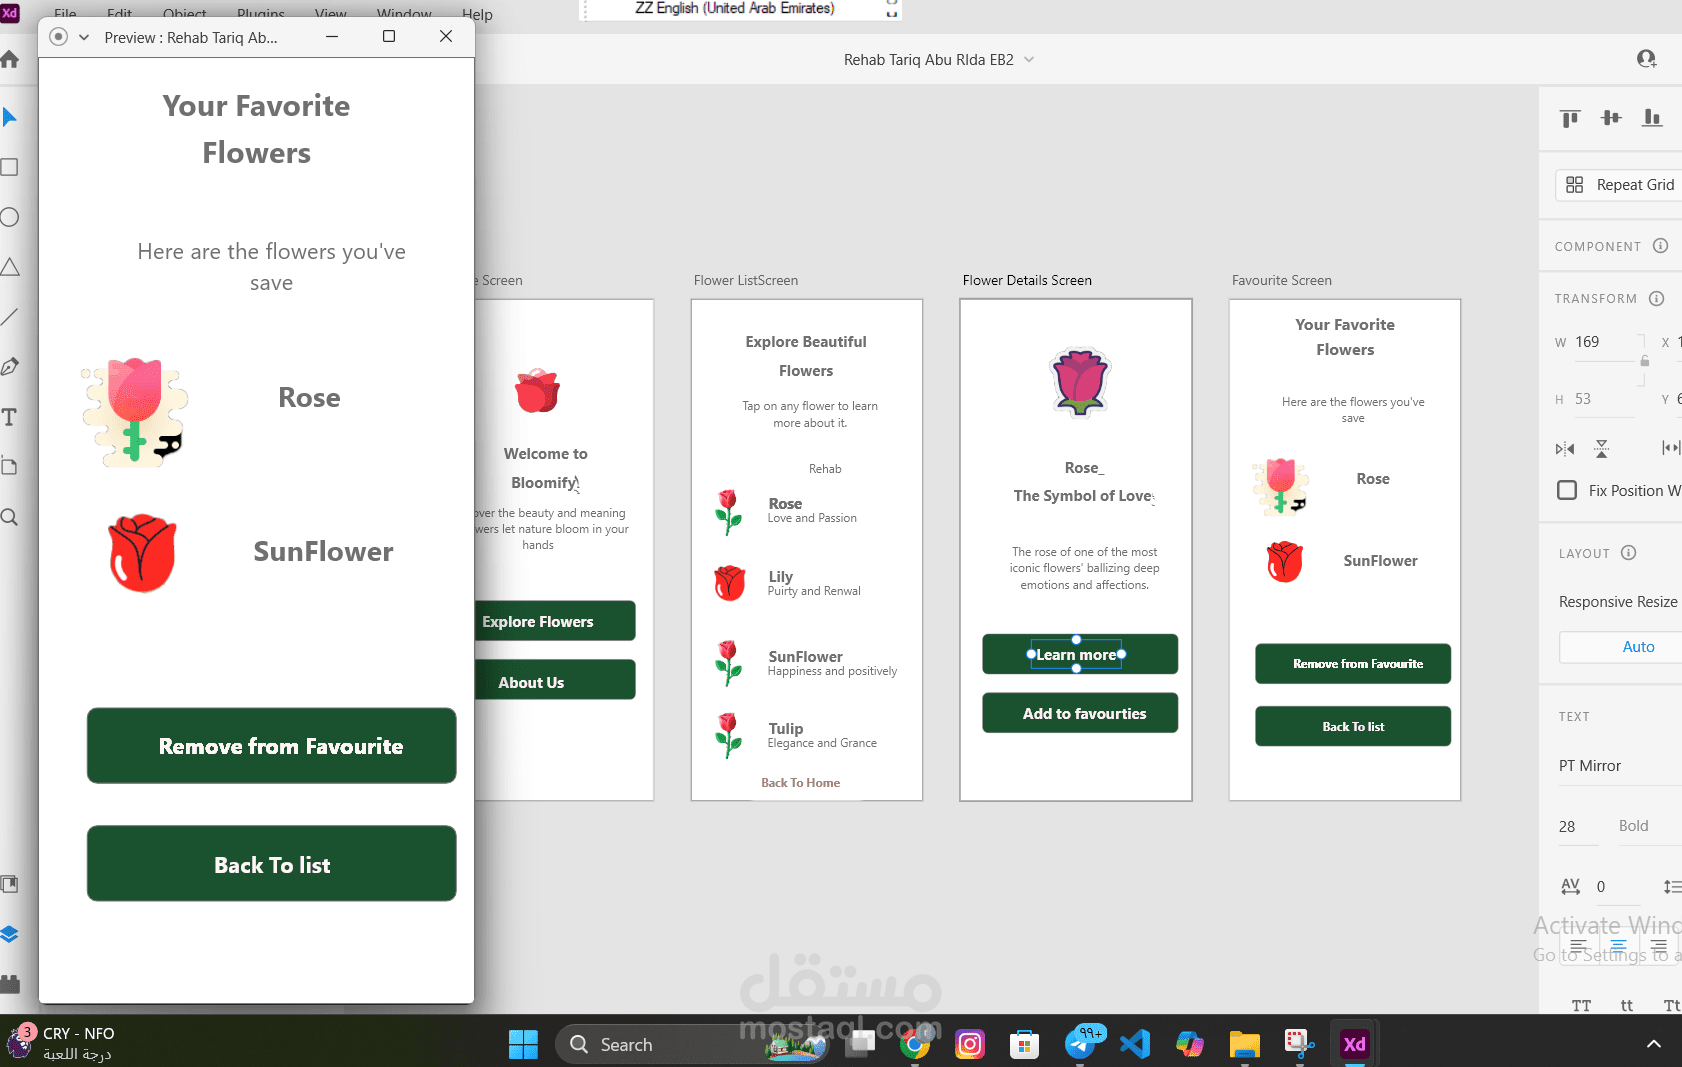Open the Windows Start menu
Viewport: 1682px width, 1067px height.
click(523, 1044)
